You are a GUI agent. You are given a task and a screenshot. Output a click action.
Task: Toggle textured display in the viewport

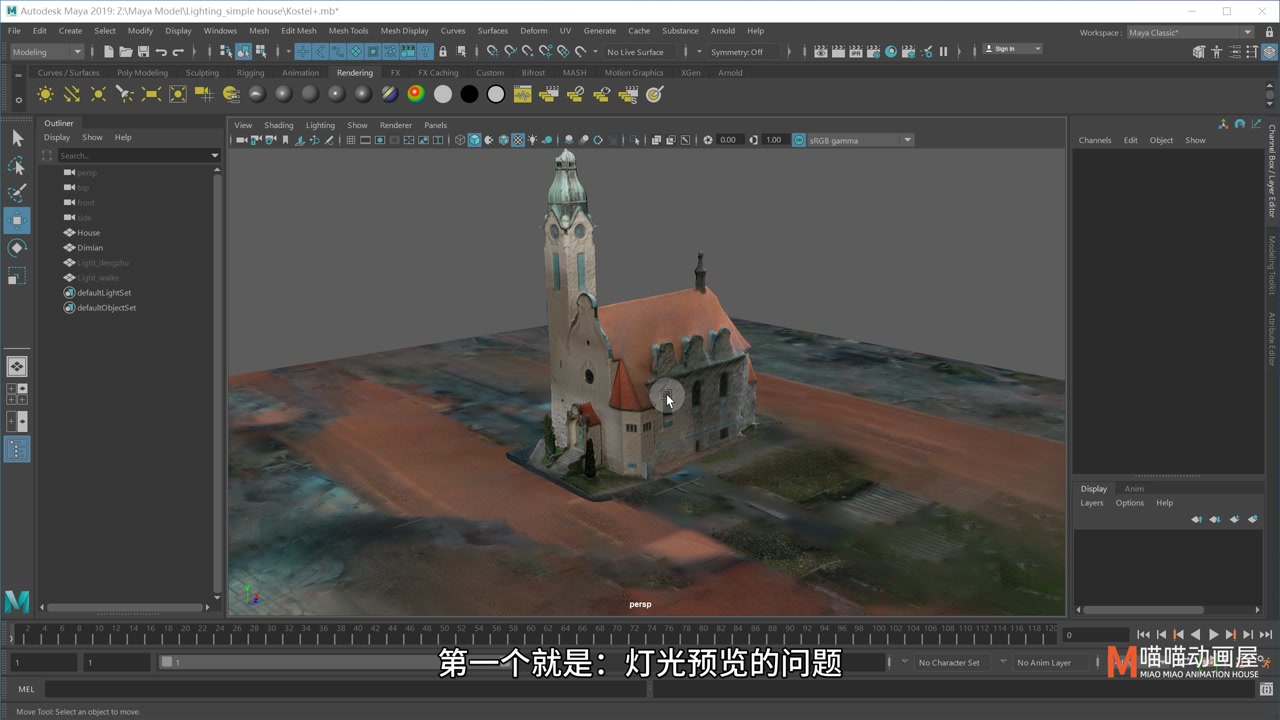518,140
